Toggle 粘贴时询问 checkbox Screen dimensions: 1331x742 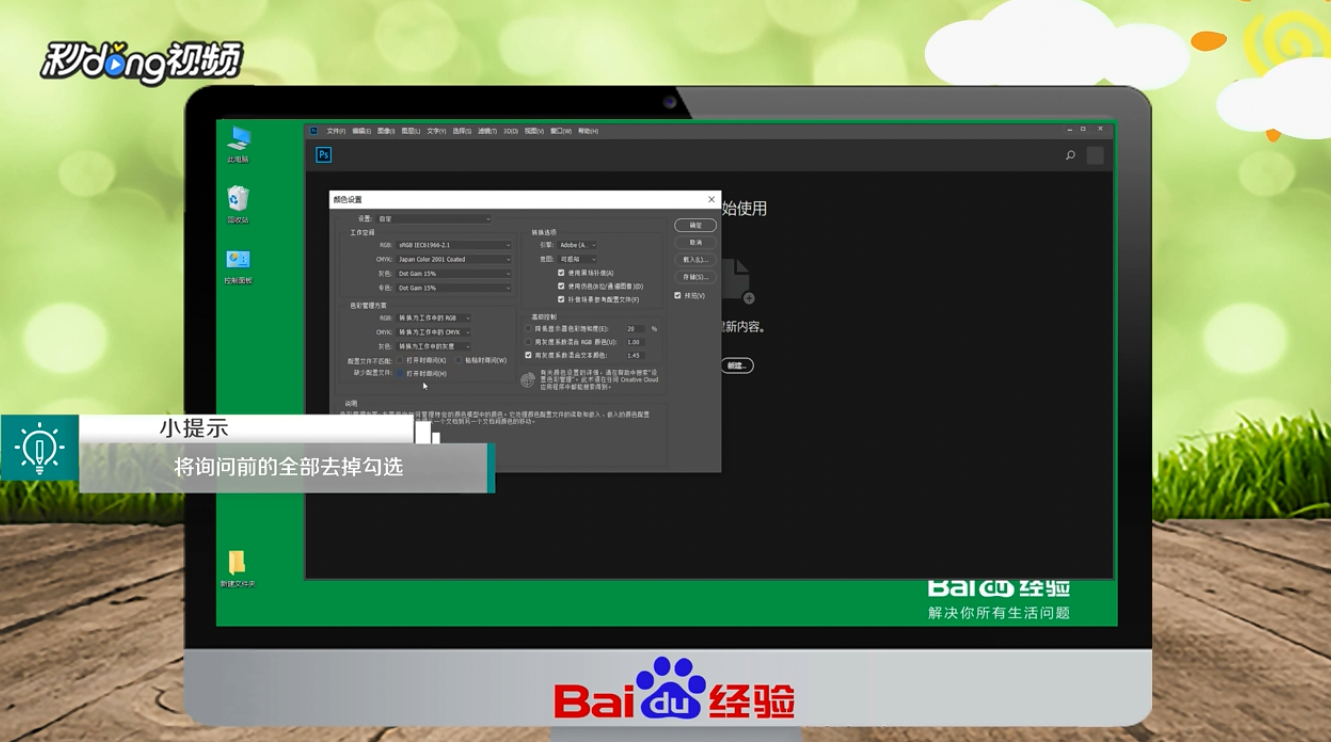tap(459, 360)
